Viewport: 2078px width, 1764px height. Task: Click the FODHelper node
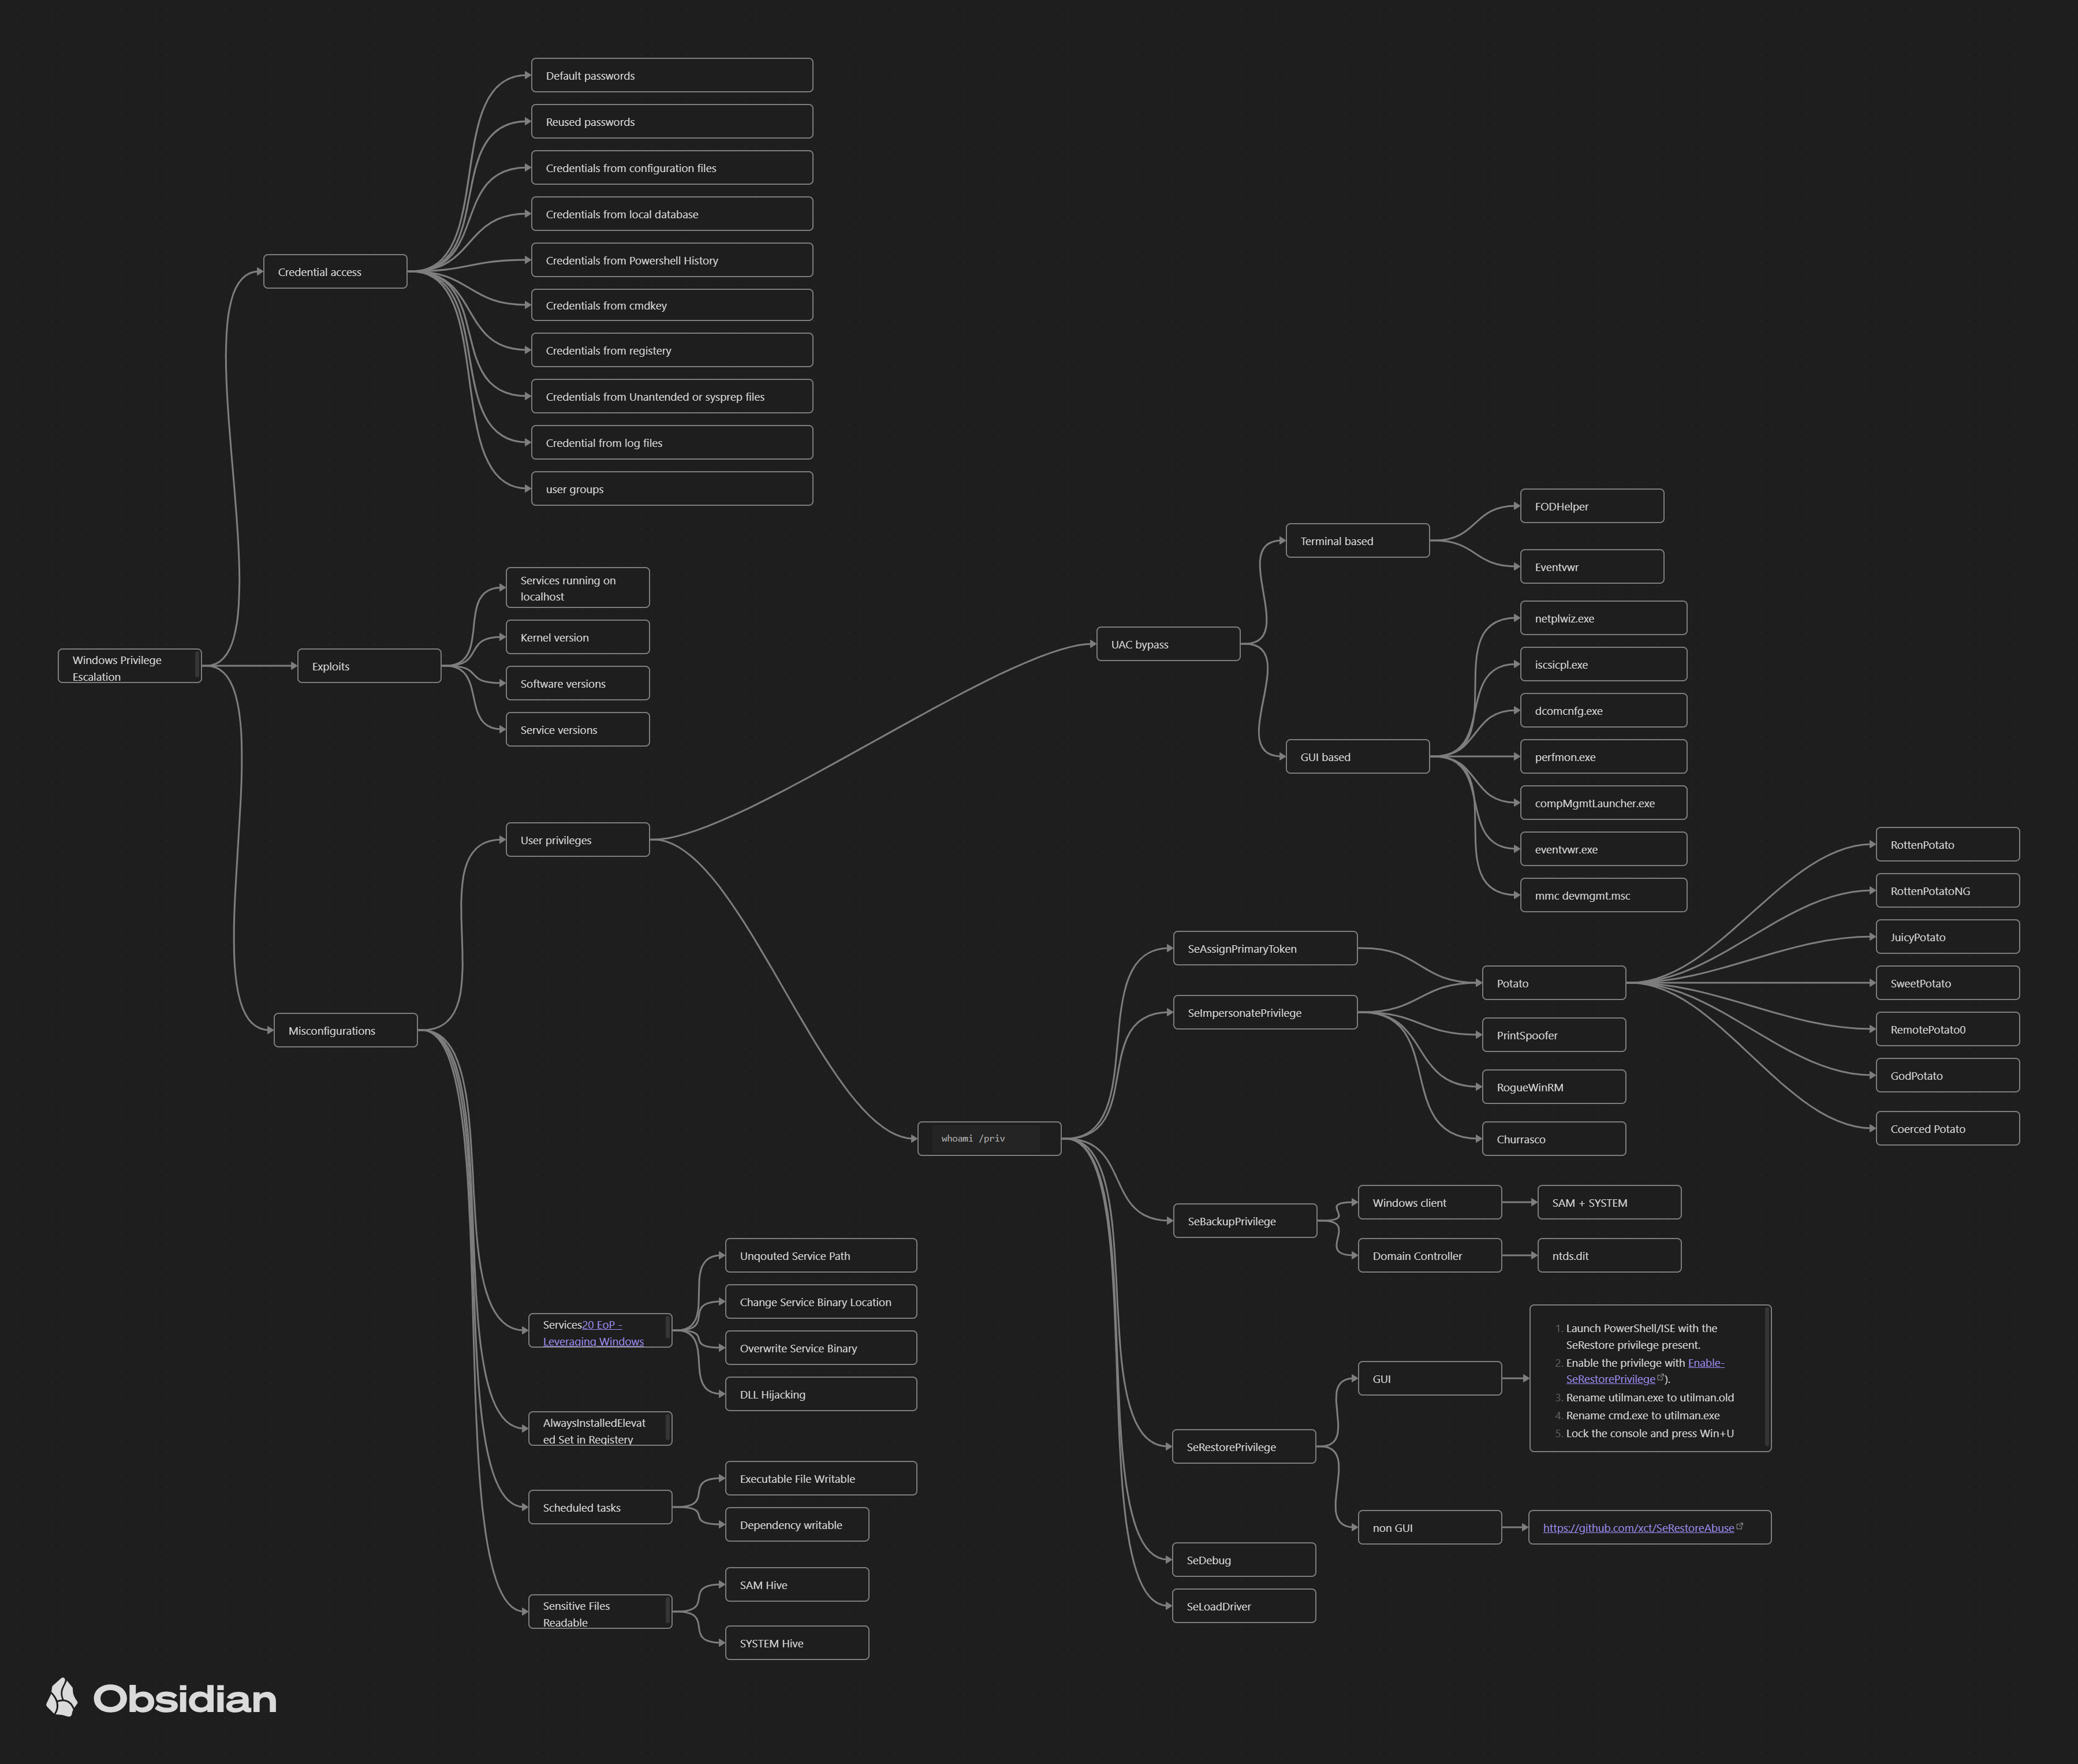1591,506
